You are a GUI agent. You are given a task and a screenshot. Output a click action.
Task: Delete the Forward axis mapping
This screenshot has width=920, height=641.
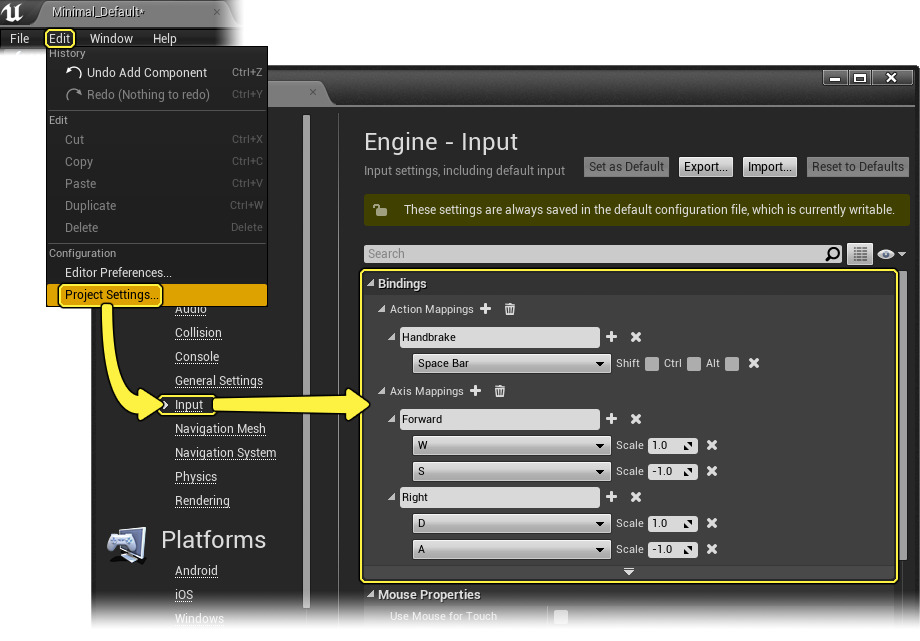coord(636,420)
